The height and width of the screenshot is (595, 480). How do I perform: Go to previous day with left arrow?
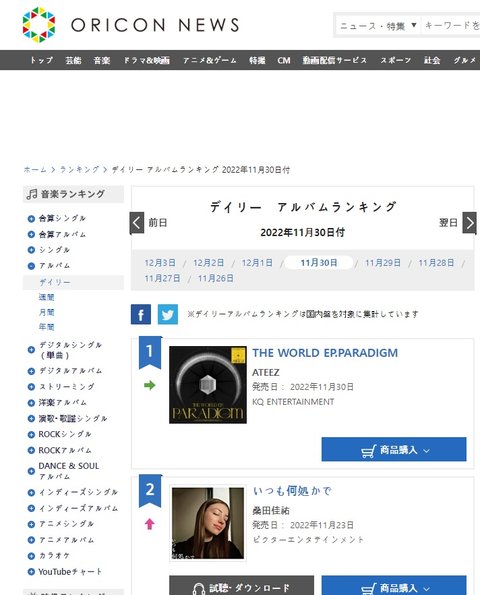[137, 223]
